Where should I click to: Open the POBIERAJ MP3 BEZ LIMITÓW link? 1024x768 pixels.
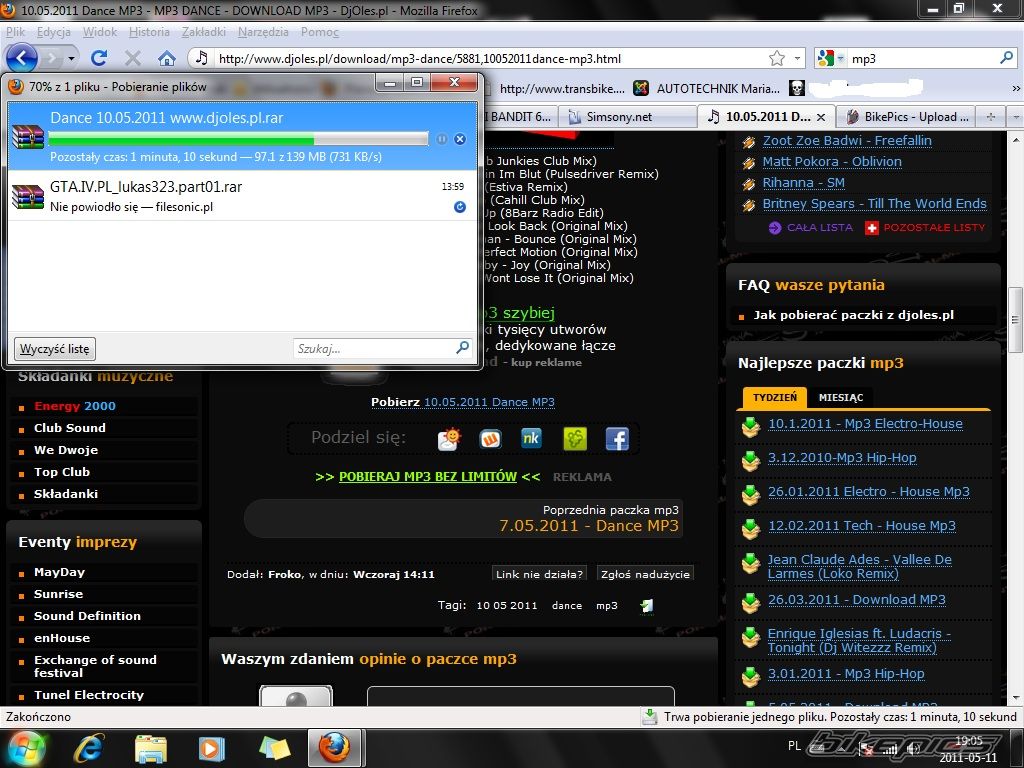coord(427,477)
